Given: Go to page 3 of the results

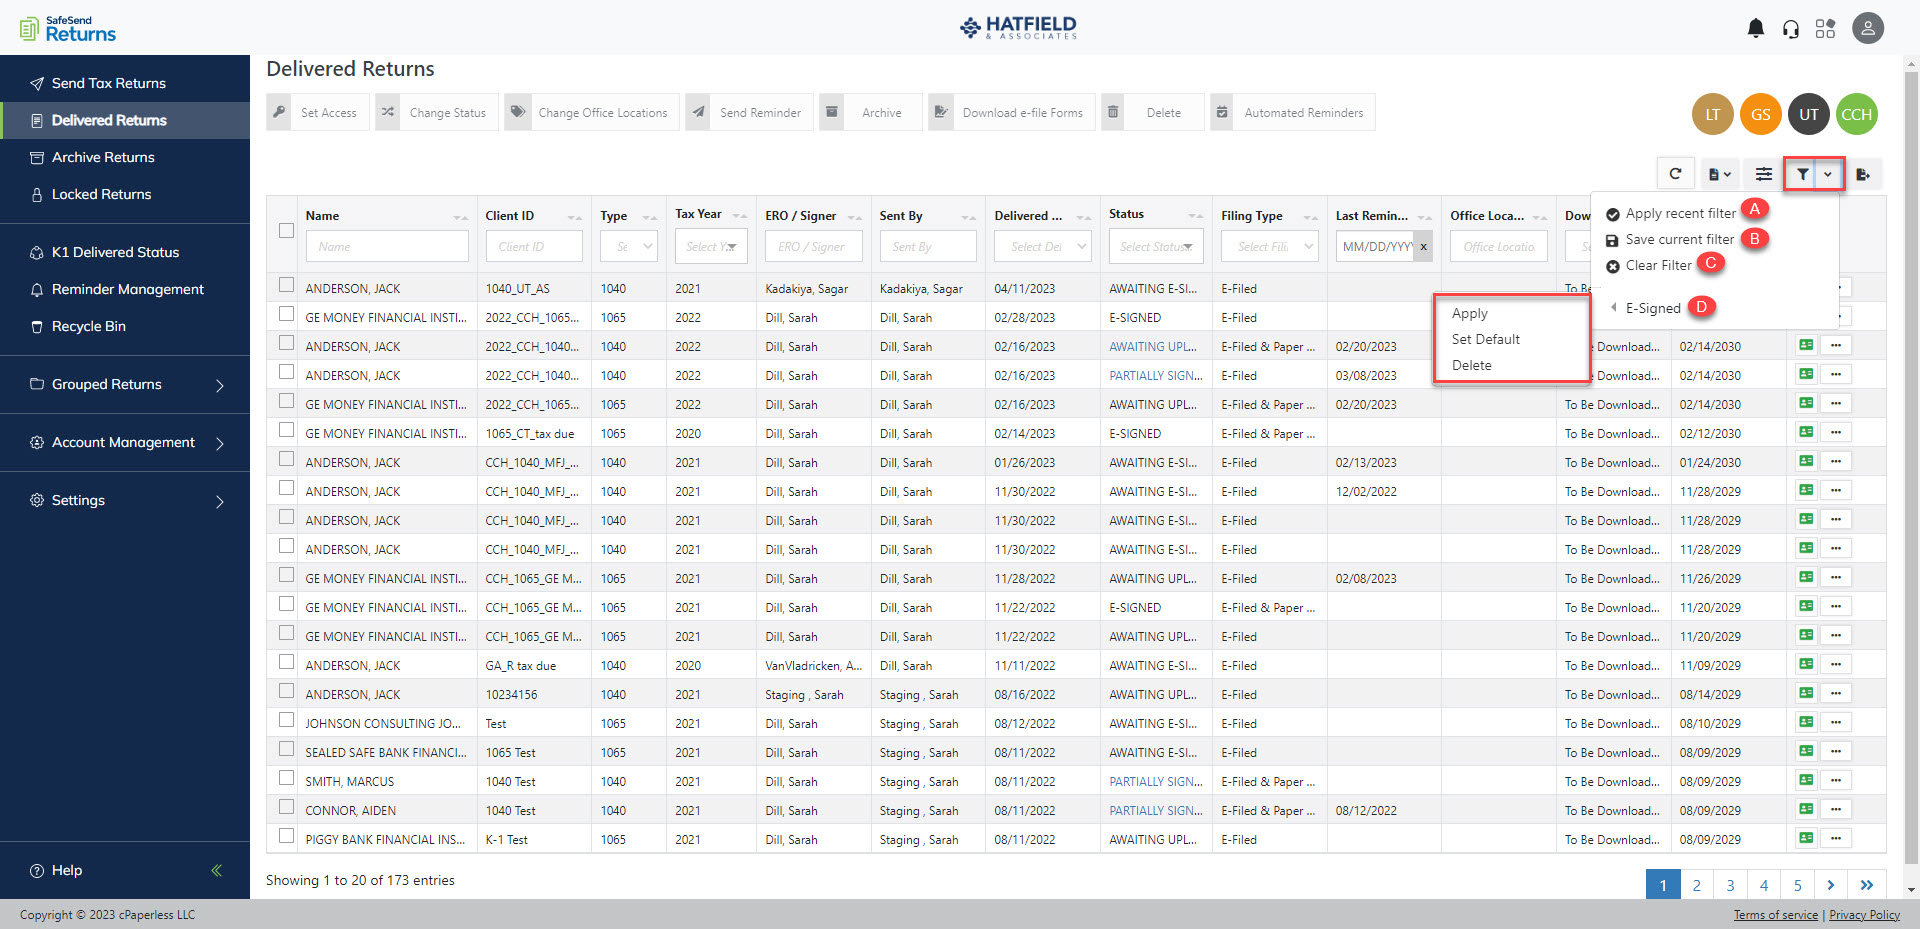Looking at the screenshot, I should (1730, 884).
